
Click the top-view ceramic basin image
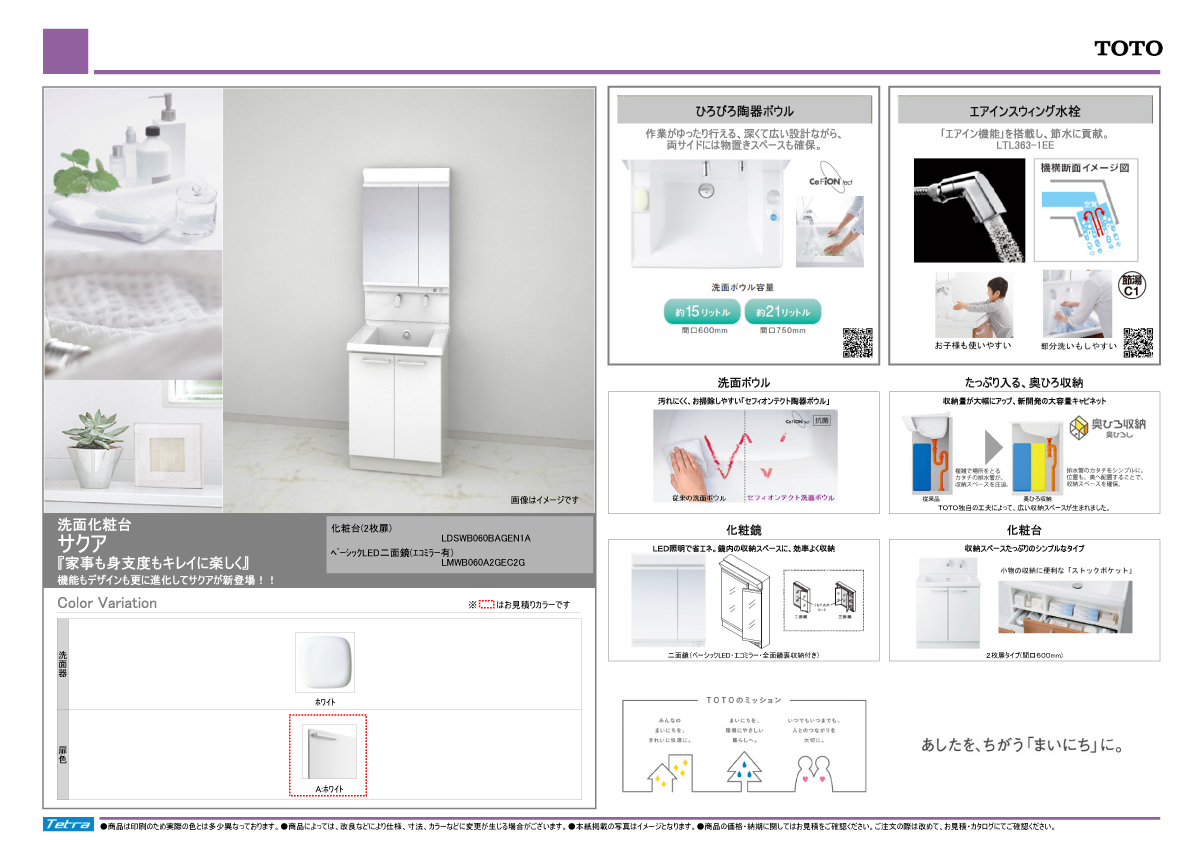(x=706, y=214)
